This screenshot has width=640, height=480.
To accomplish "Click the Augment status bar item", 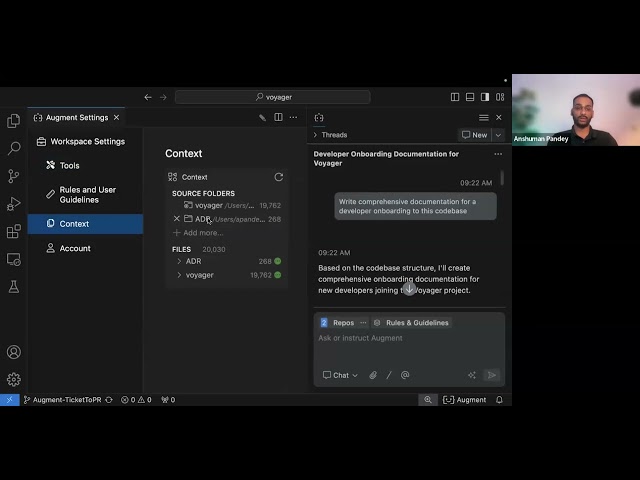I will pos(464,400).
